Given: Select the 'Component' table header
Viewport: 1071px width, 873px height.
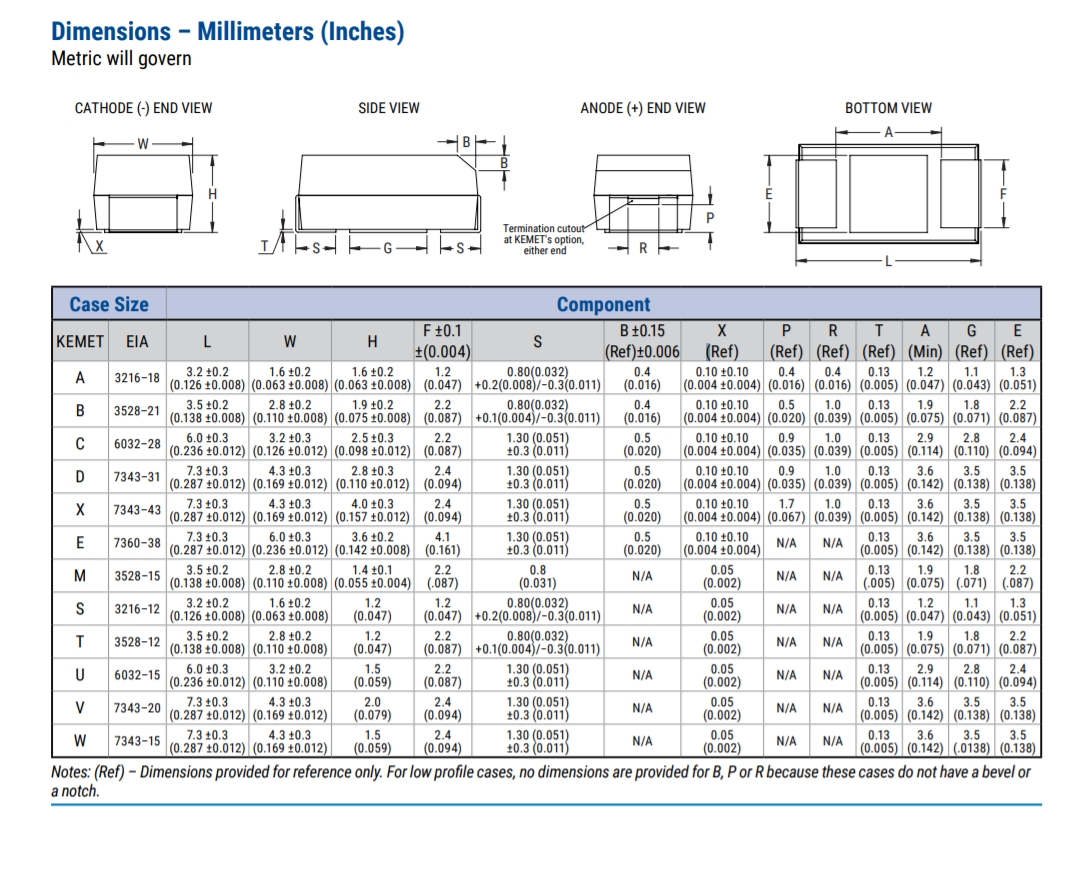Looking at the screenshot, I should tap(602, 304).
